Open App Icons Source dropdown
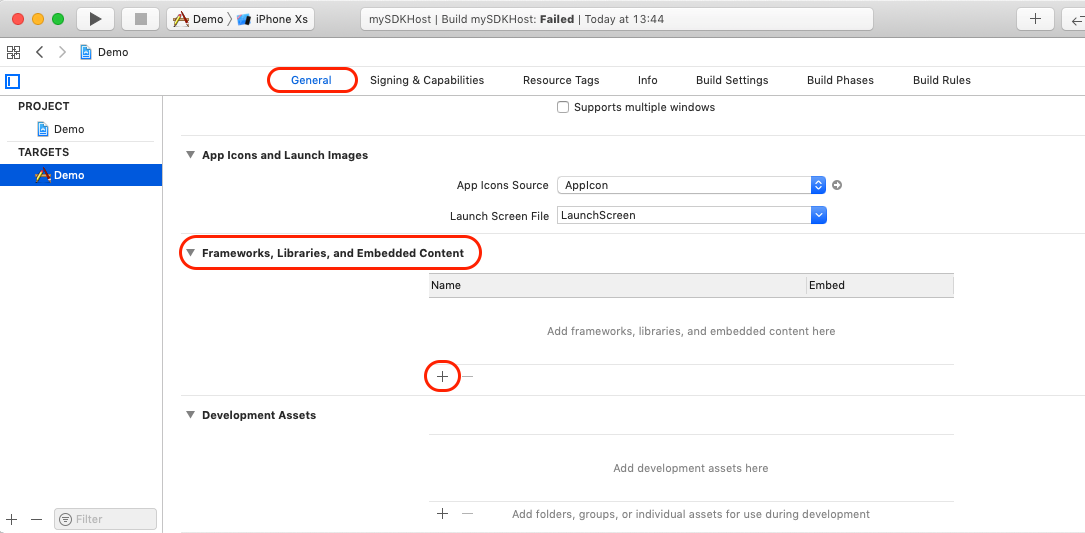1085x533 pixels. point(692,185)
